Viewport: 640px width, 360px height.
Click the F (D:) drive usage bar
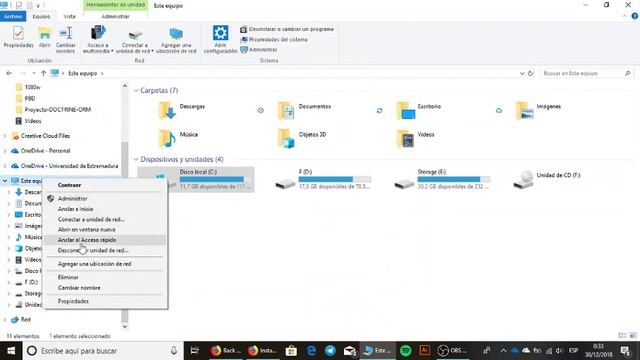point(335,179)
